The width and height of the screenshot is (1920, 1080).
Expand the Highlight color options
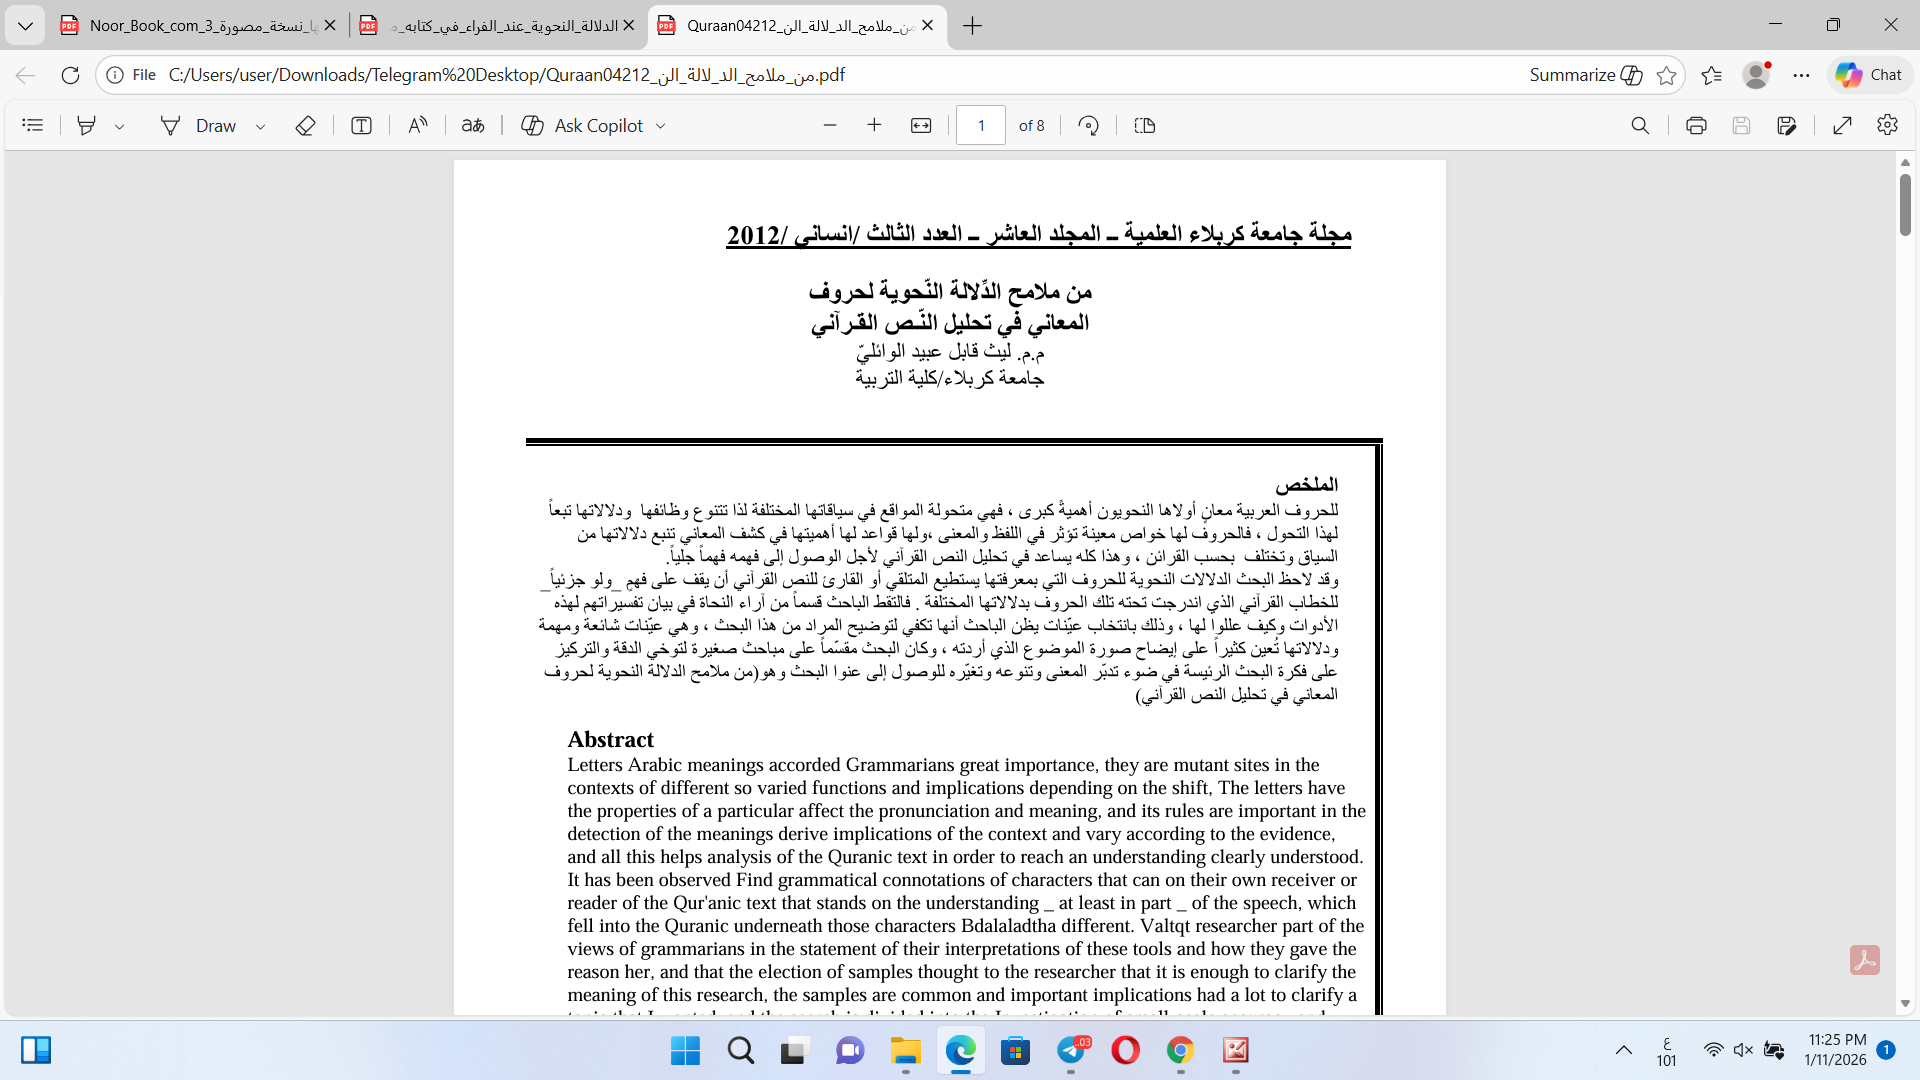119,126
